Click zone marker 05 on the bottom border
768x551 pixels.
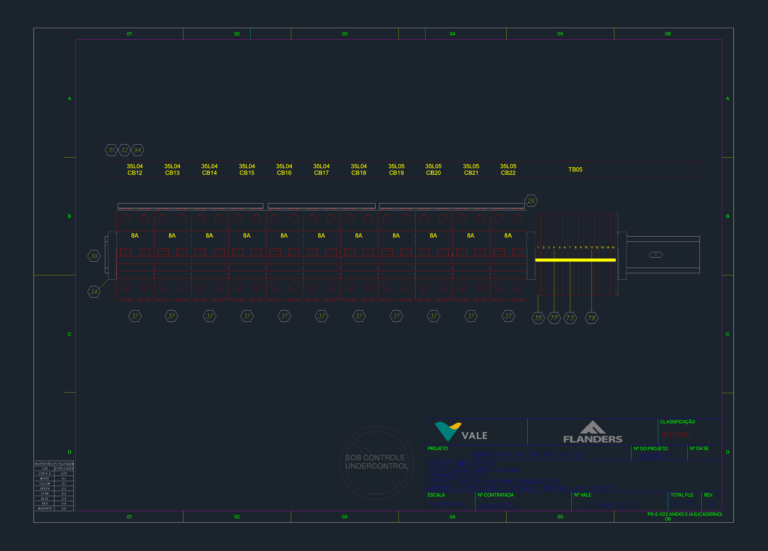[560, 517]
